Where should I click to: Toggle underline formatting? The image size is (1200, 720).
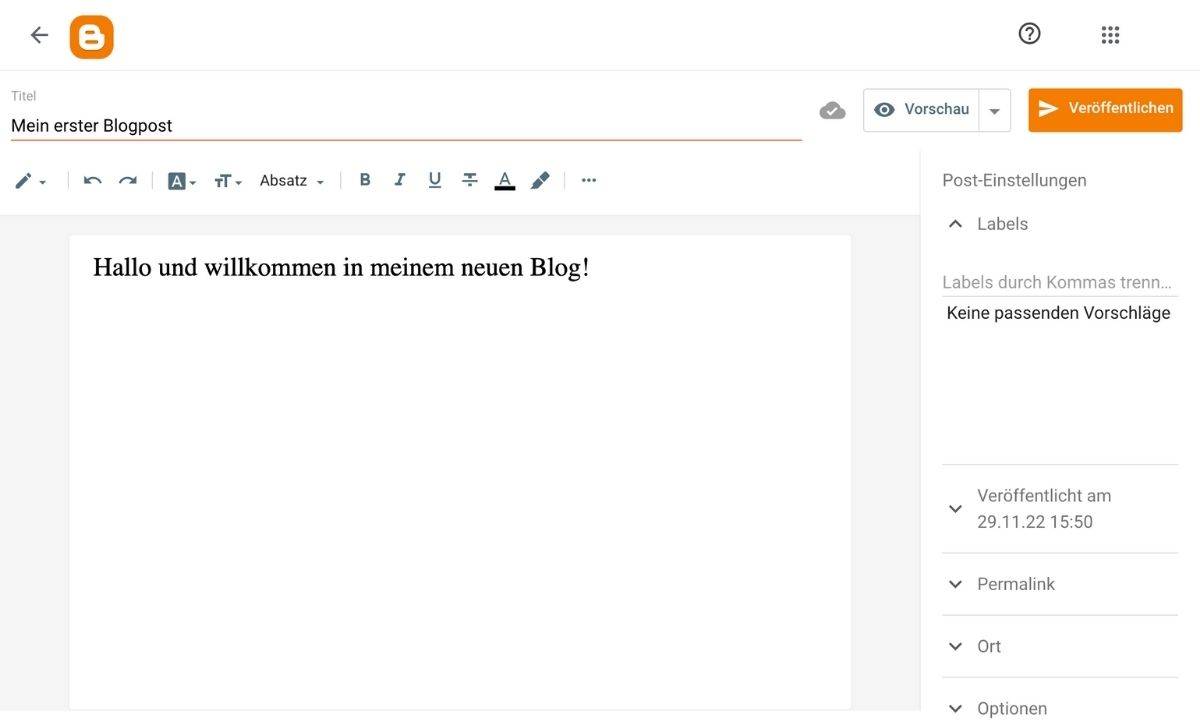[434, 180]
